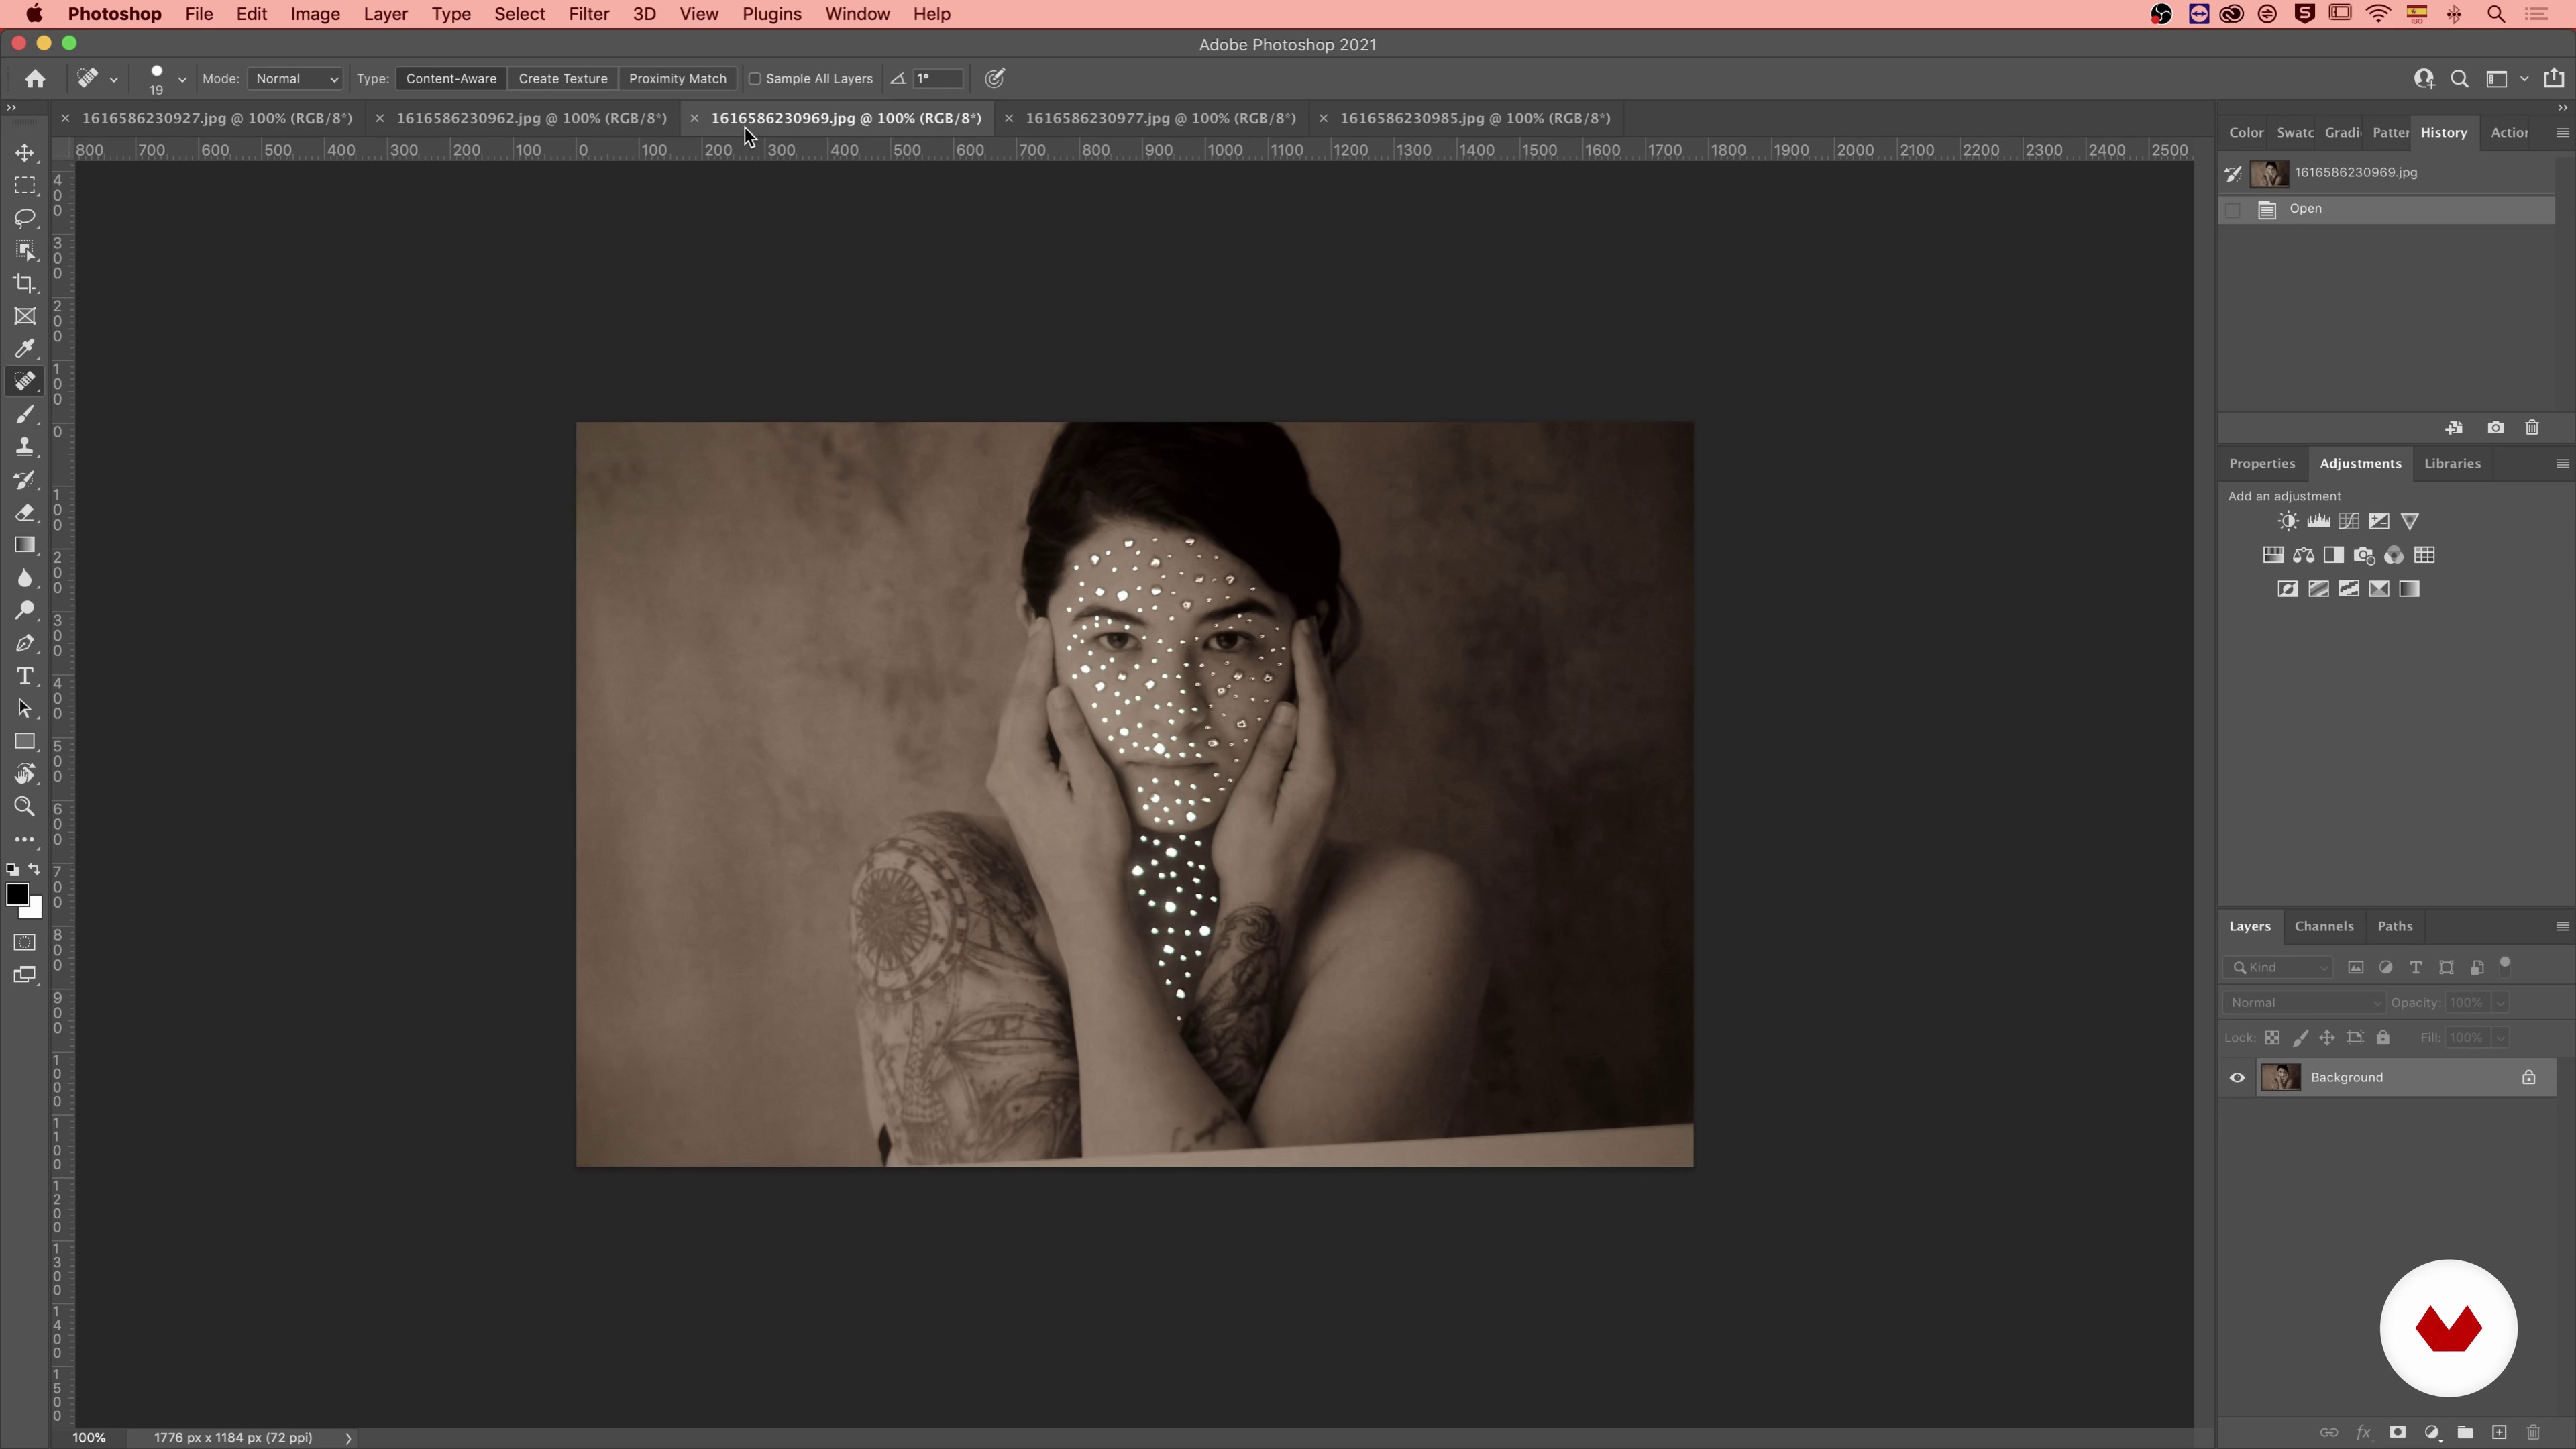Open the Opacity dropdown arrow
2576x1449 pixels.
pyautogui.click(x=2500, y=1002)
